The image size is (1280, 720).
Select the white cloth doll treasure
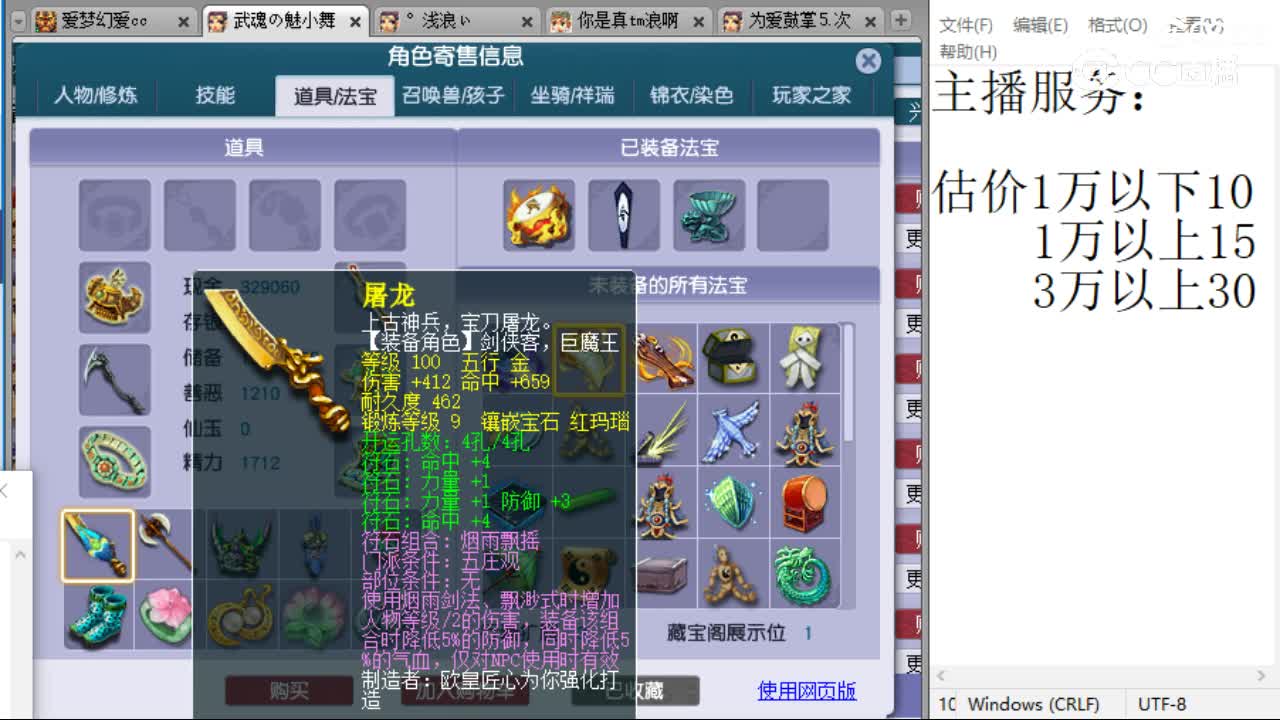804,359
